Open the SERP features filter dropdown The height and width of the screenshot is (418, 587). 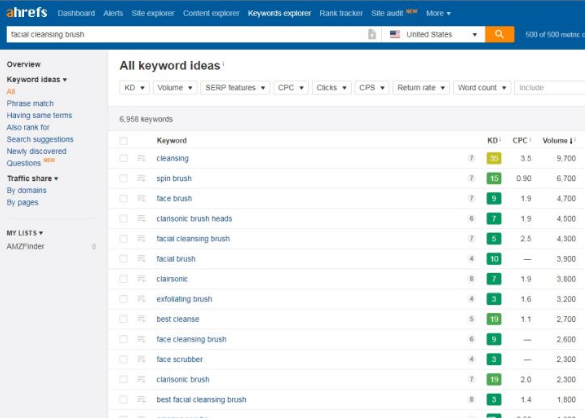[x=235, y=88]
